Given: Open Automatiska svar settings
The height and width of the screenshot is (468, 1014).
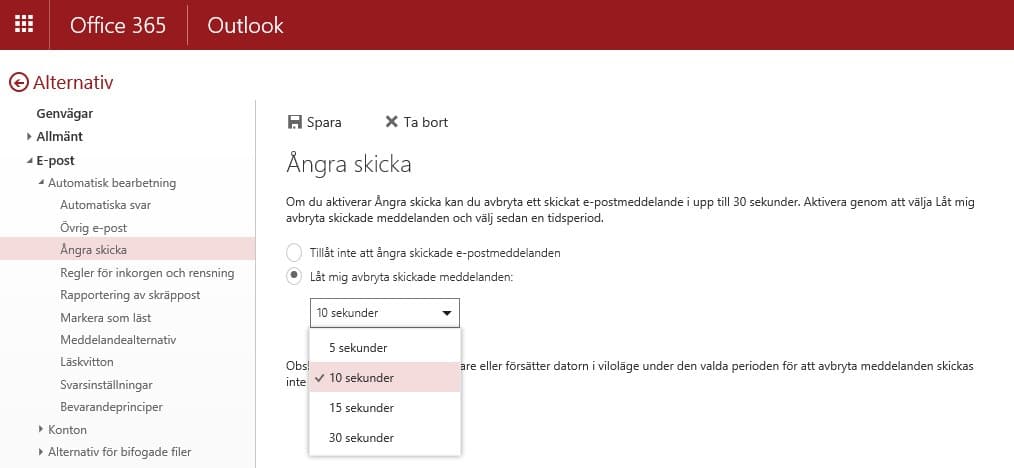Looking at the screenshot, I should click(105, 205).
